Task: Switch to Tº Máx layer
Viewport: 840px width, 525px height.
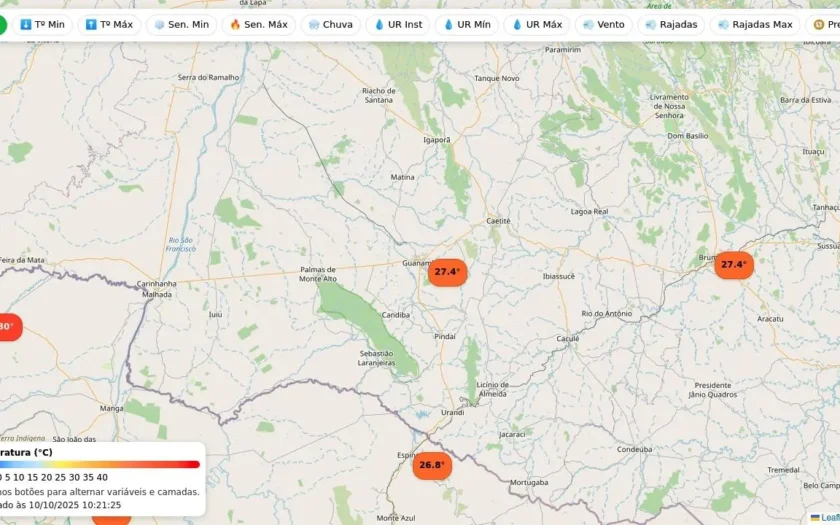Action: click(109, 25)
